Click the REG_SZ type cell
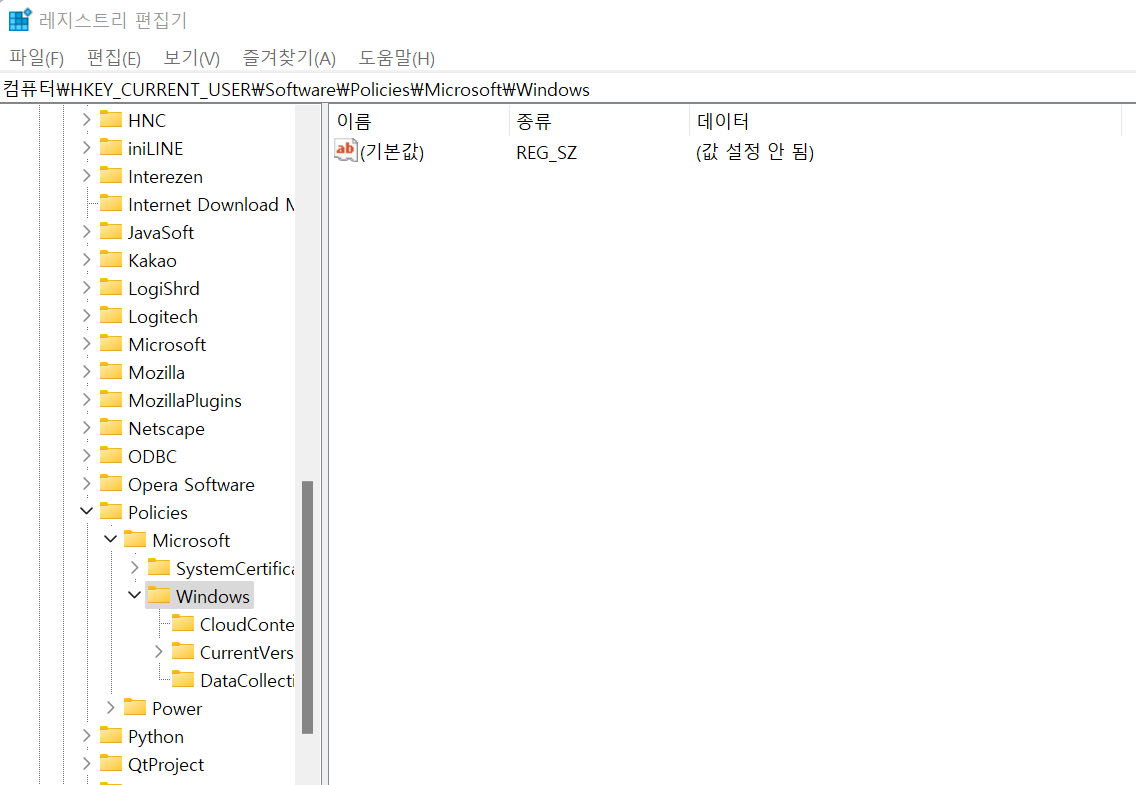This screenshot has height=785, width=1136. pos(547,153)
